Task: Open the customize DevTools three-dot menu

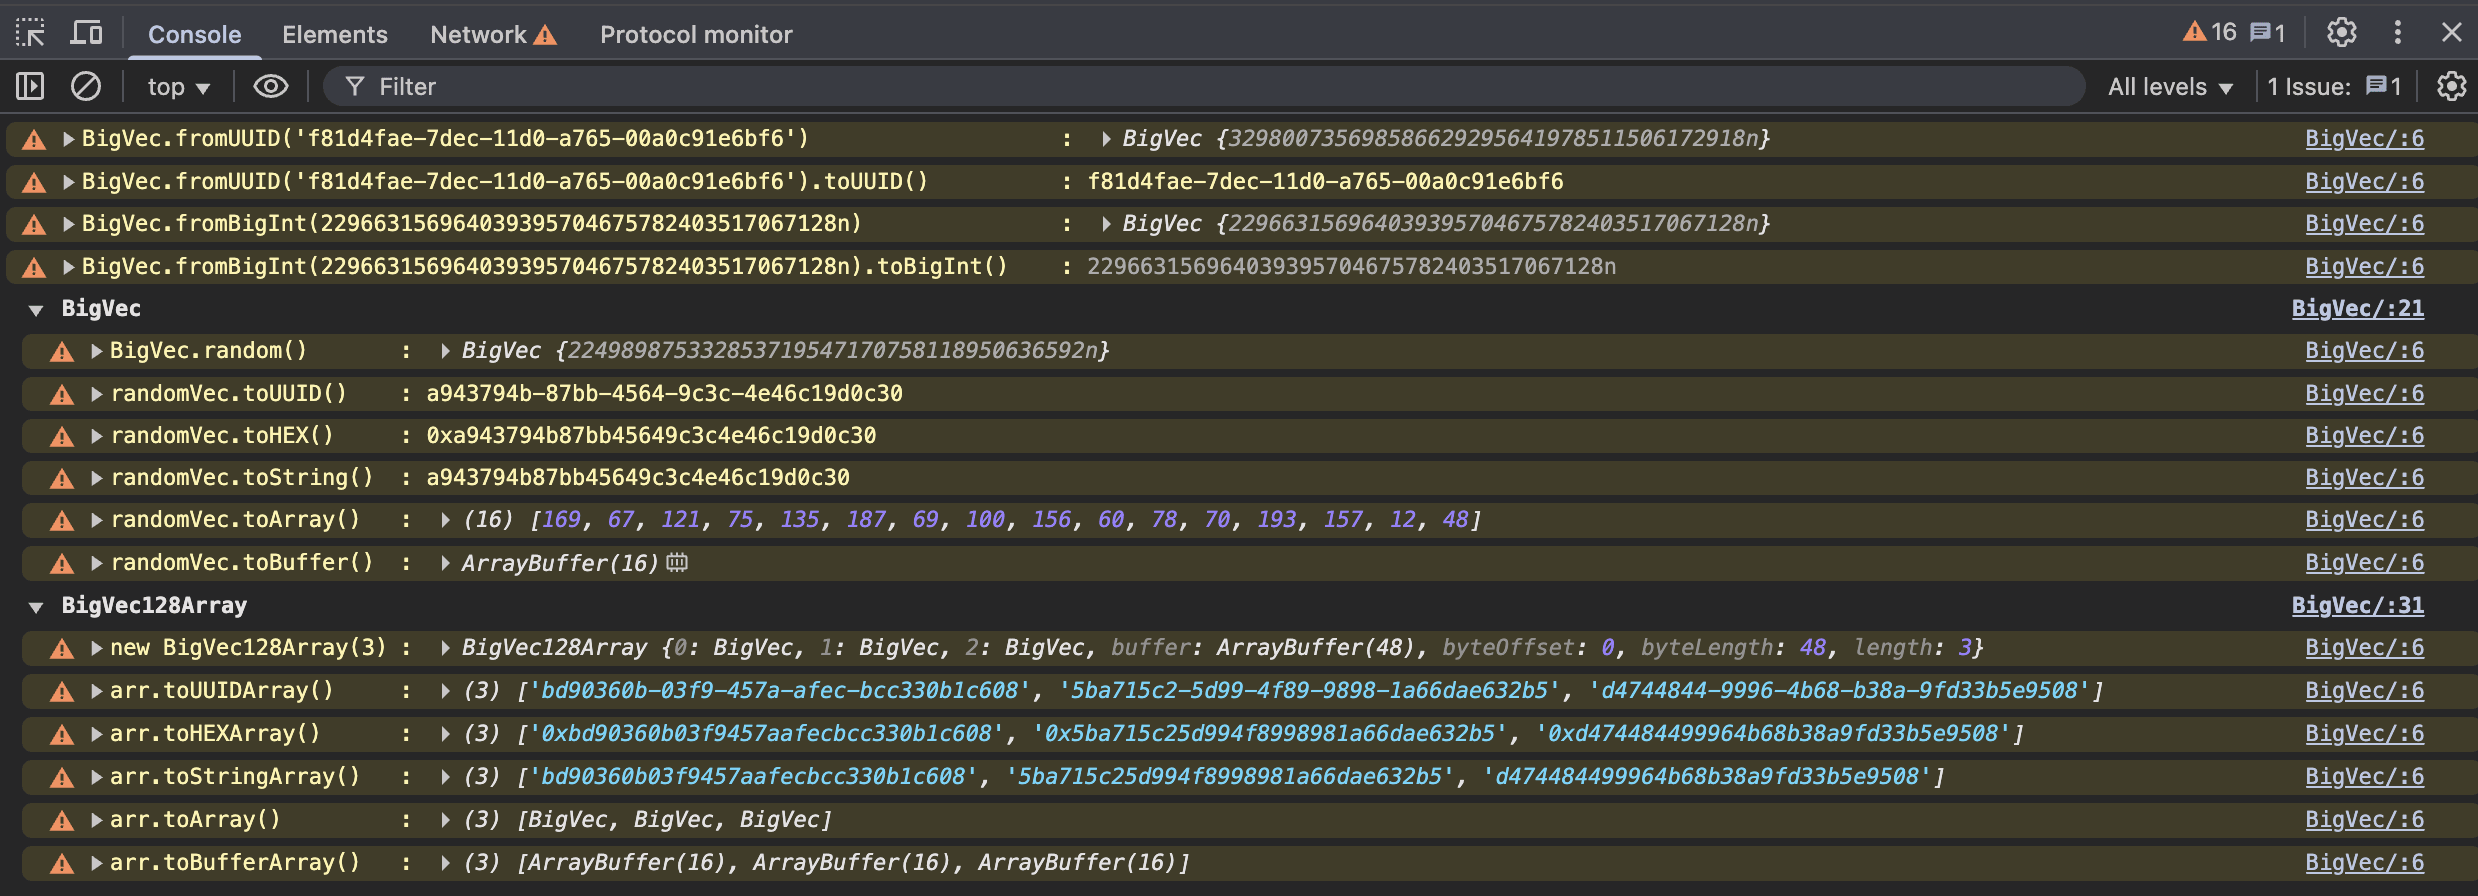Action: coord(2397,33)
